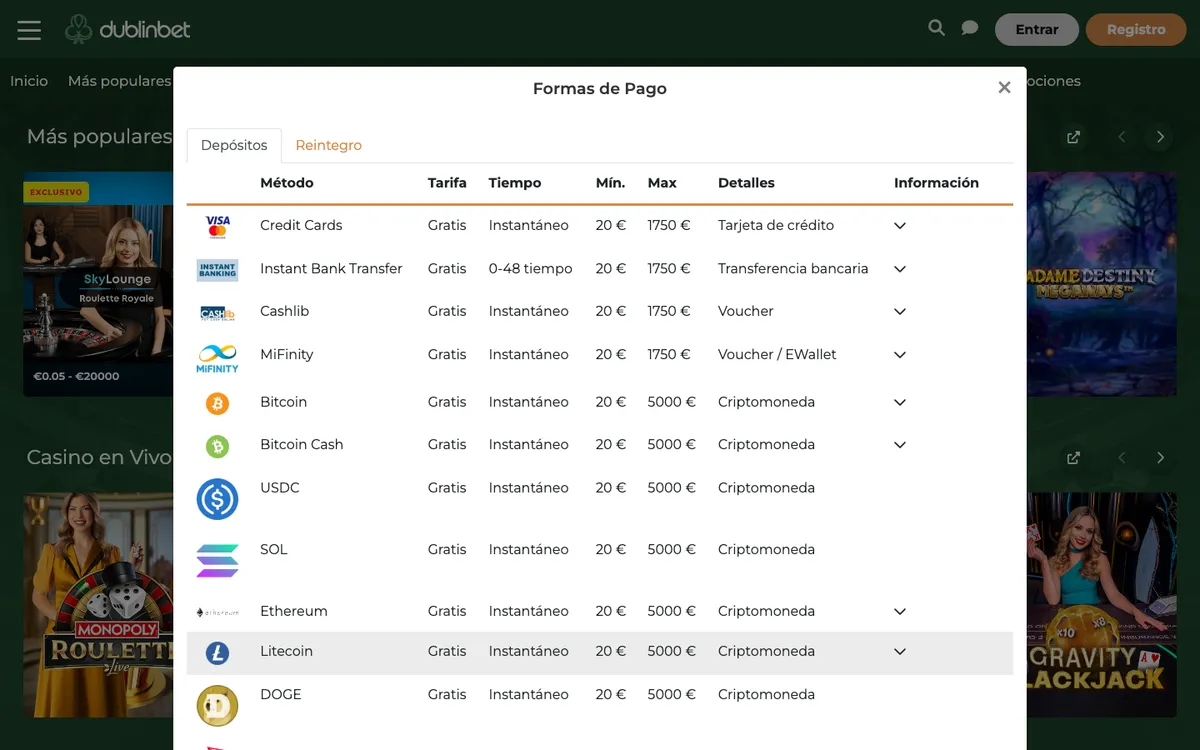Screen dimensions: 1200x750
Task: Click the EXCLUSIVO badge on SkyLounge
Action: point(56,192)
